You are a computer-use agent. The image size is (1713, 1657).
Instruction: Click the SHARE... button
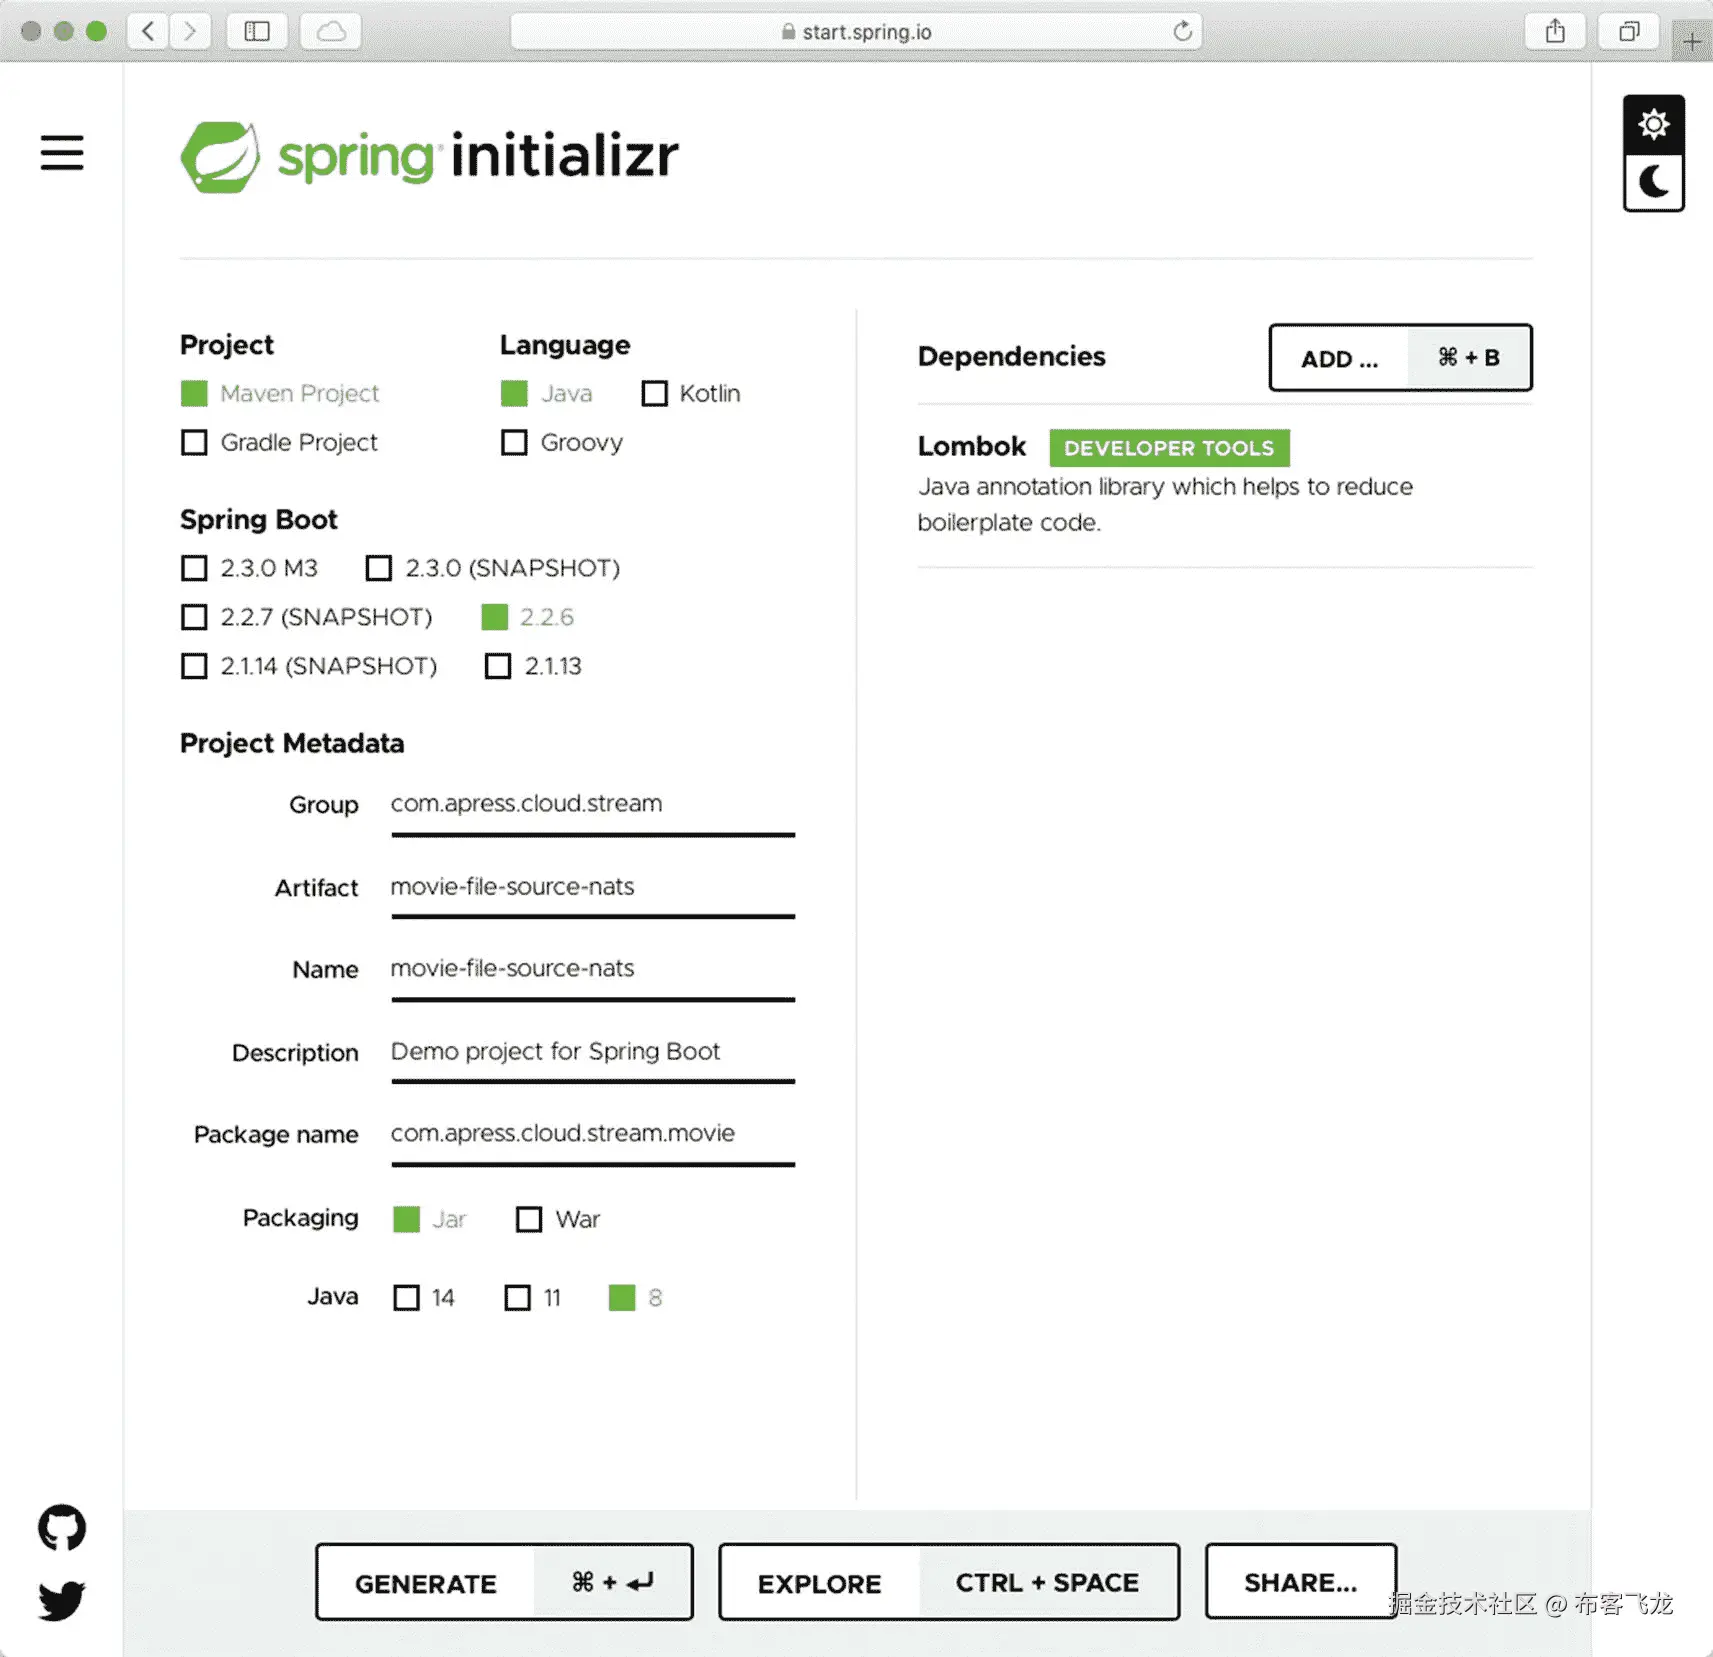tap(1300, 1582)
